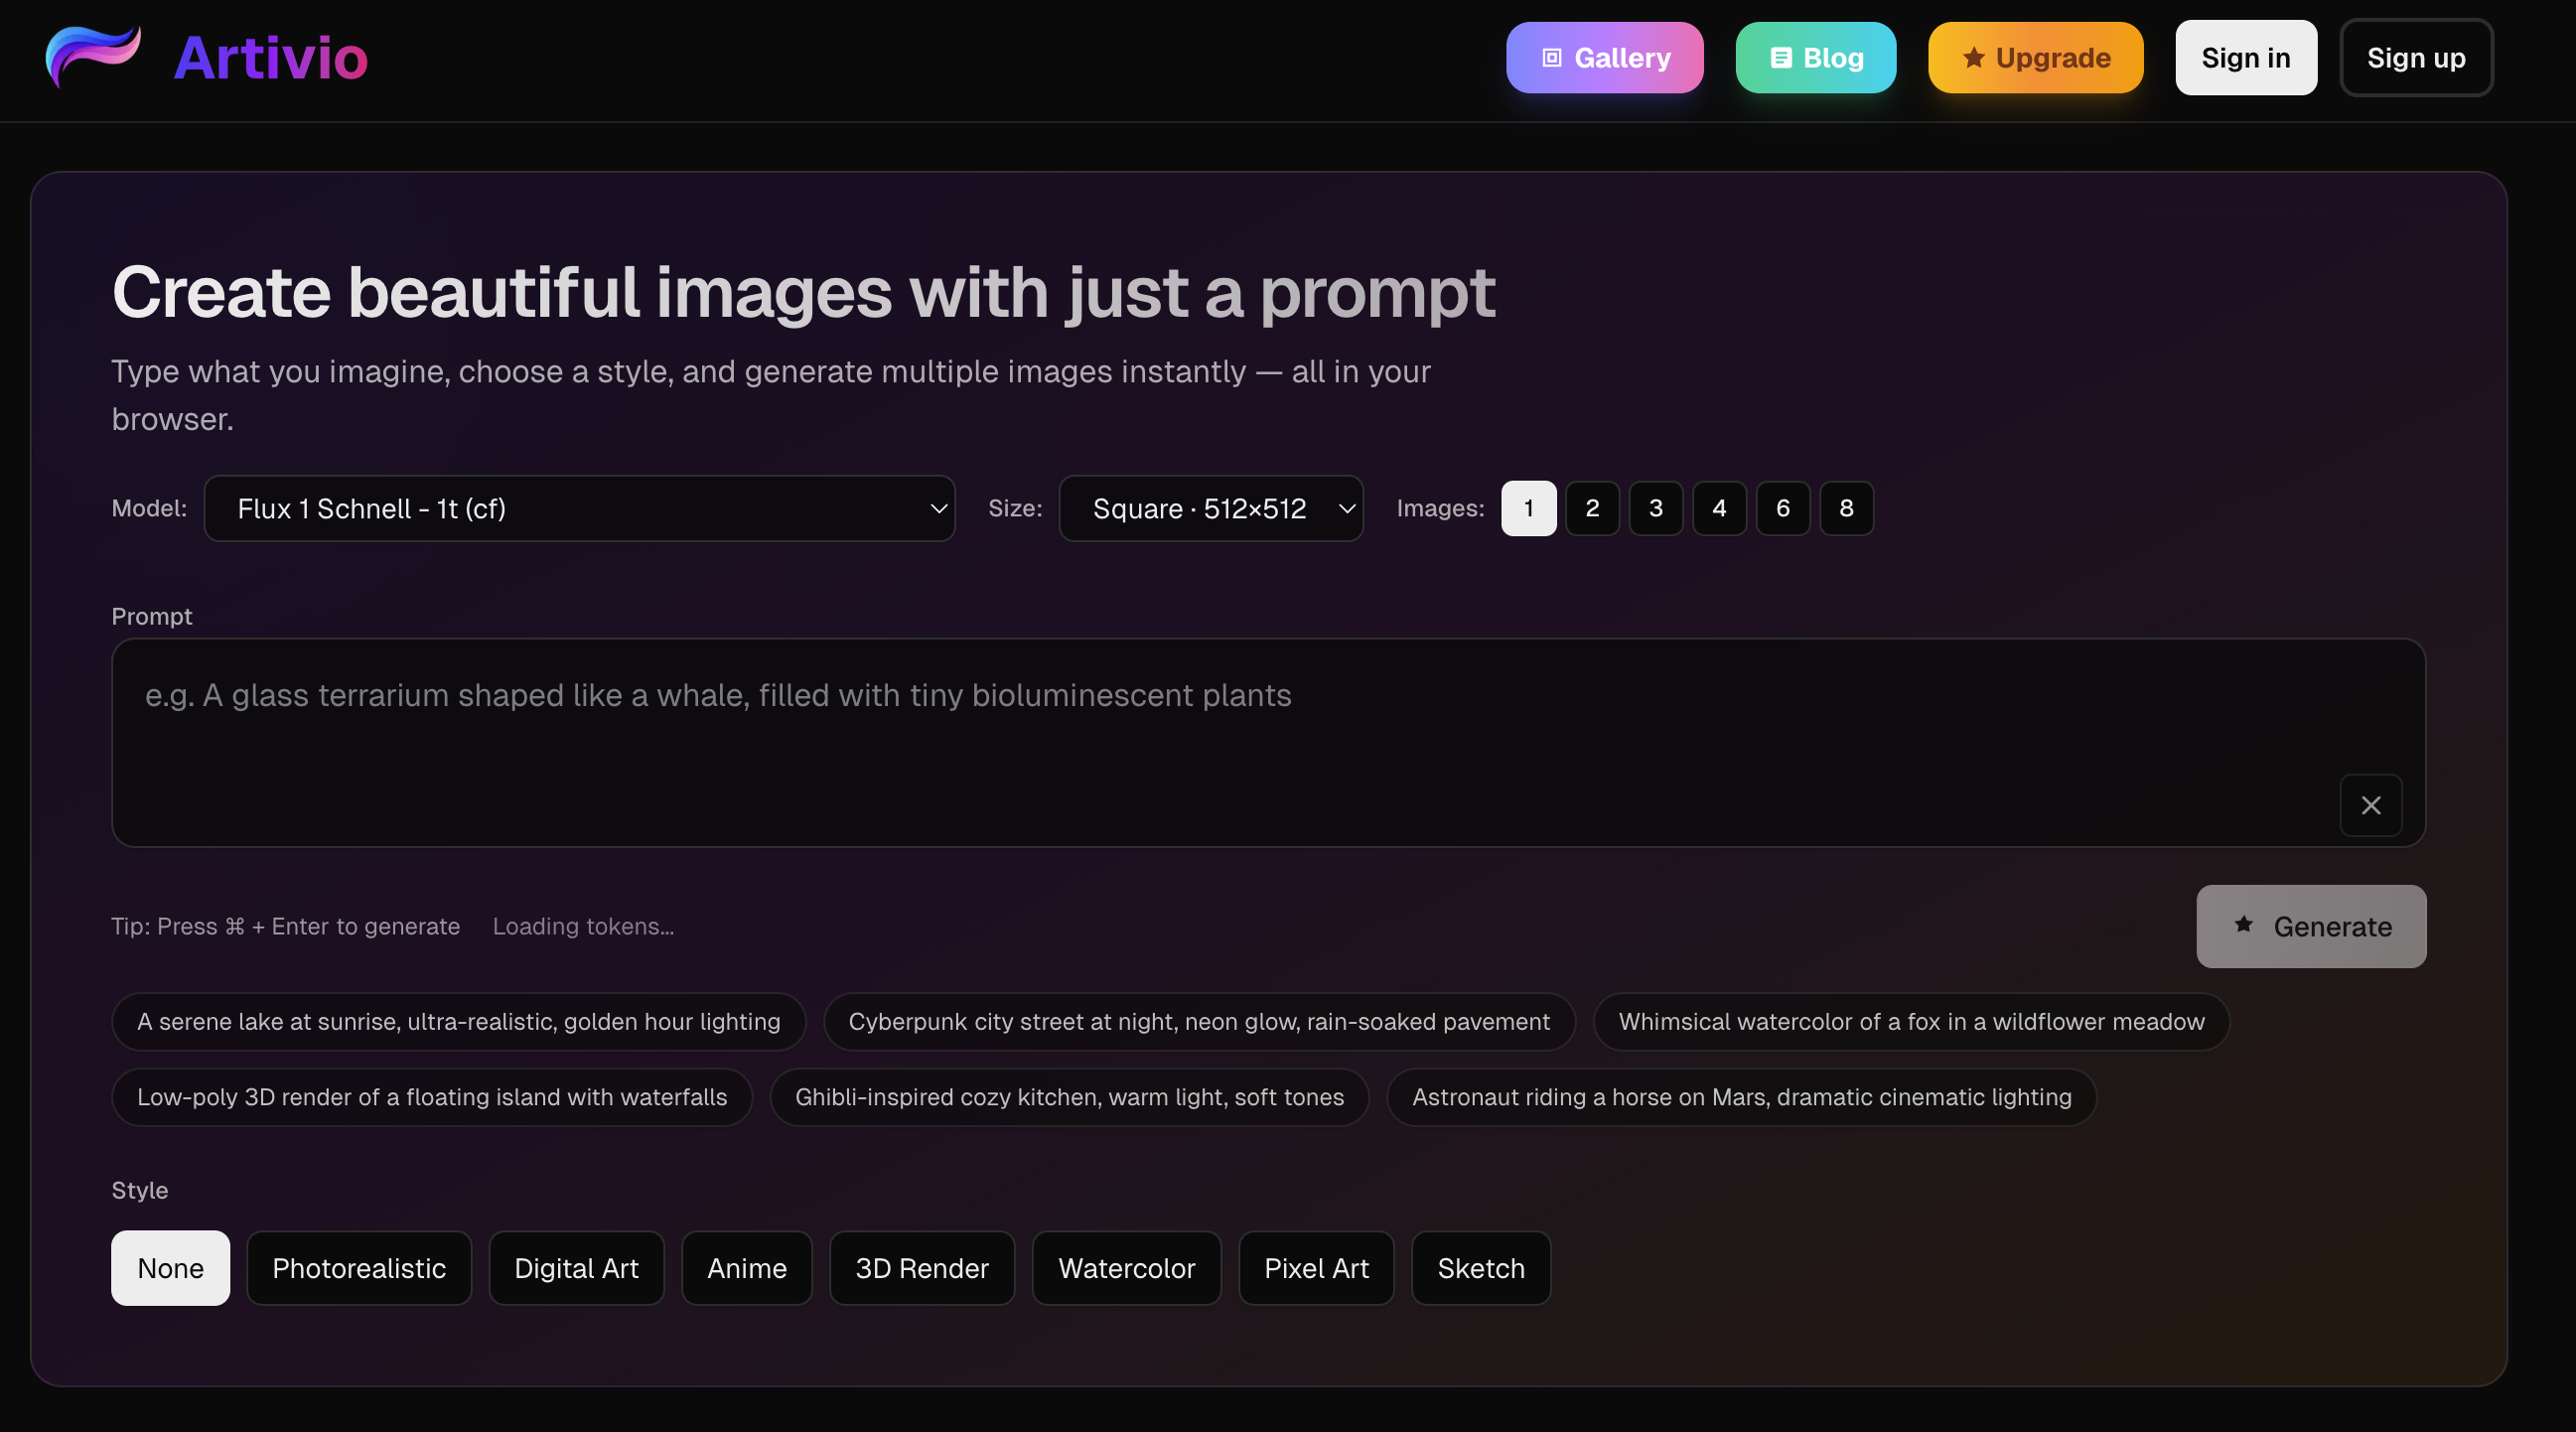
Task: Pick the Astronaut riding a horse suggestion
Action: coord(1741,1097)
